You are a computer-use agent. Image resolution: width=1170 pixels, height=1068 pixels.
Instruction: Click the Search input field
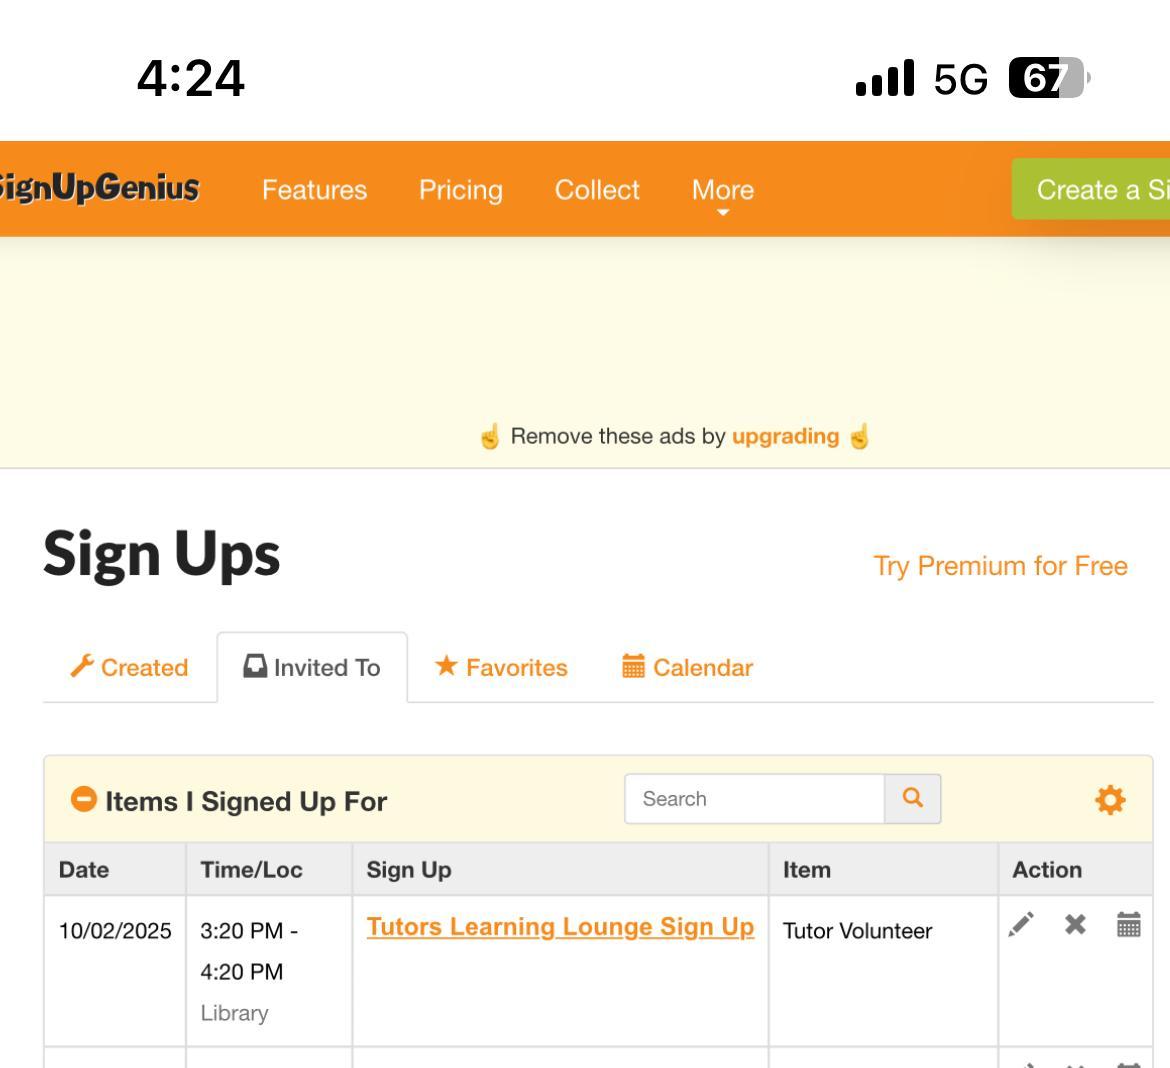[754, 799]
